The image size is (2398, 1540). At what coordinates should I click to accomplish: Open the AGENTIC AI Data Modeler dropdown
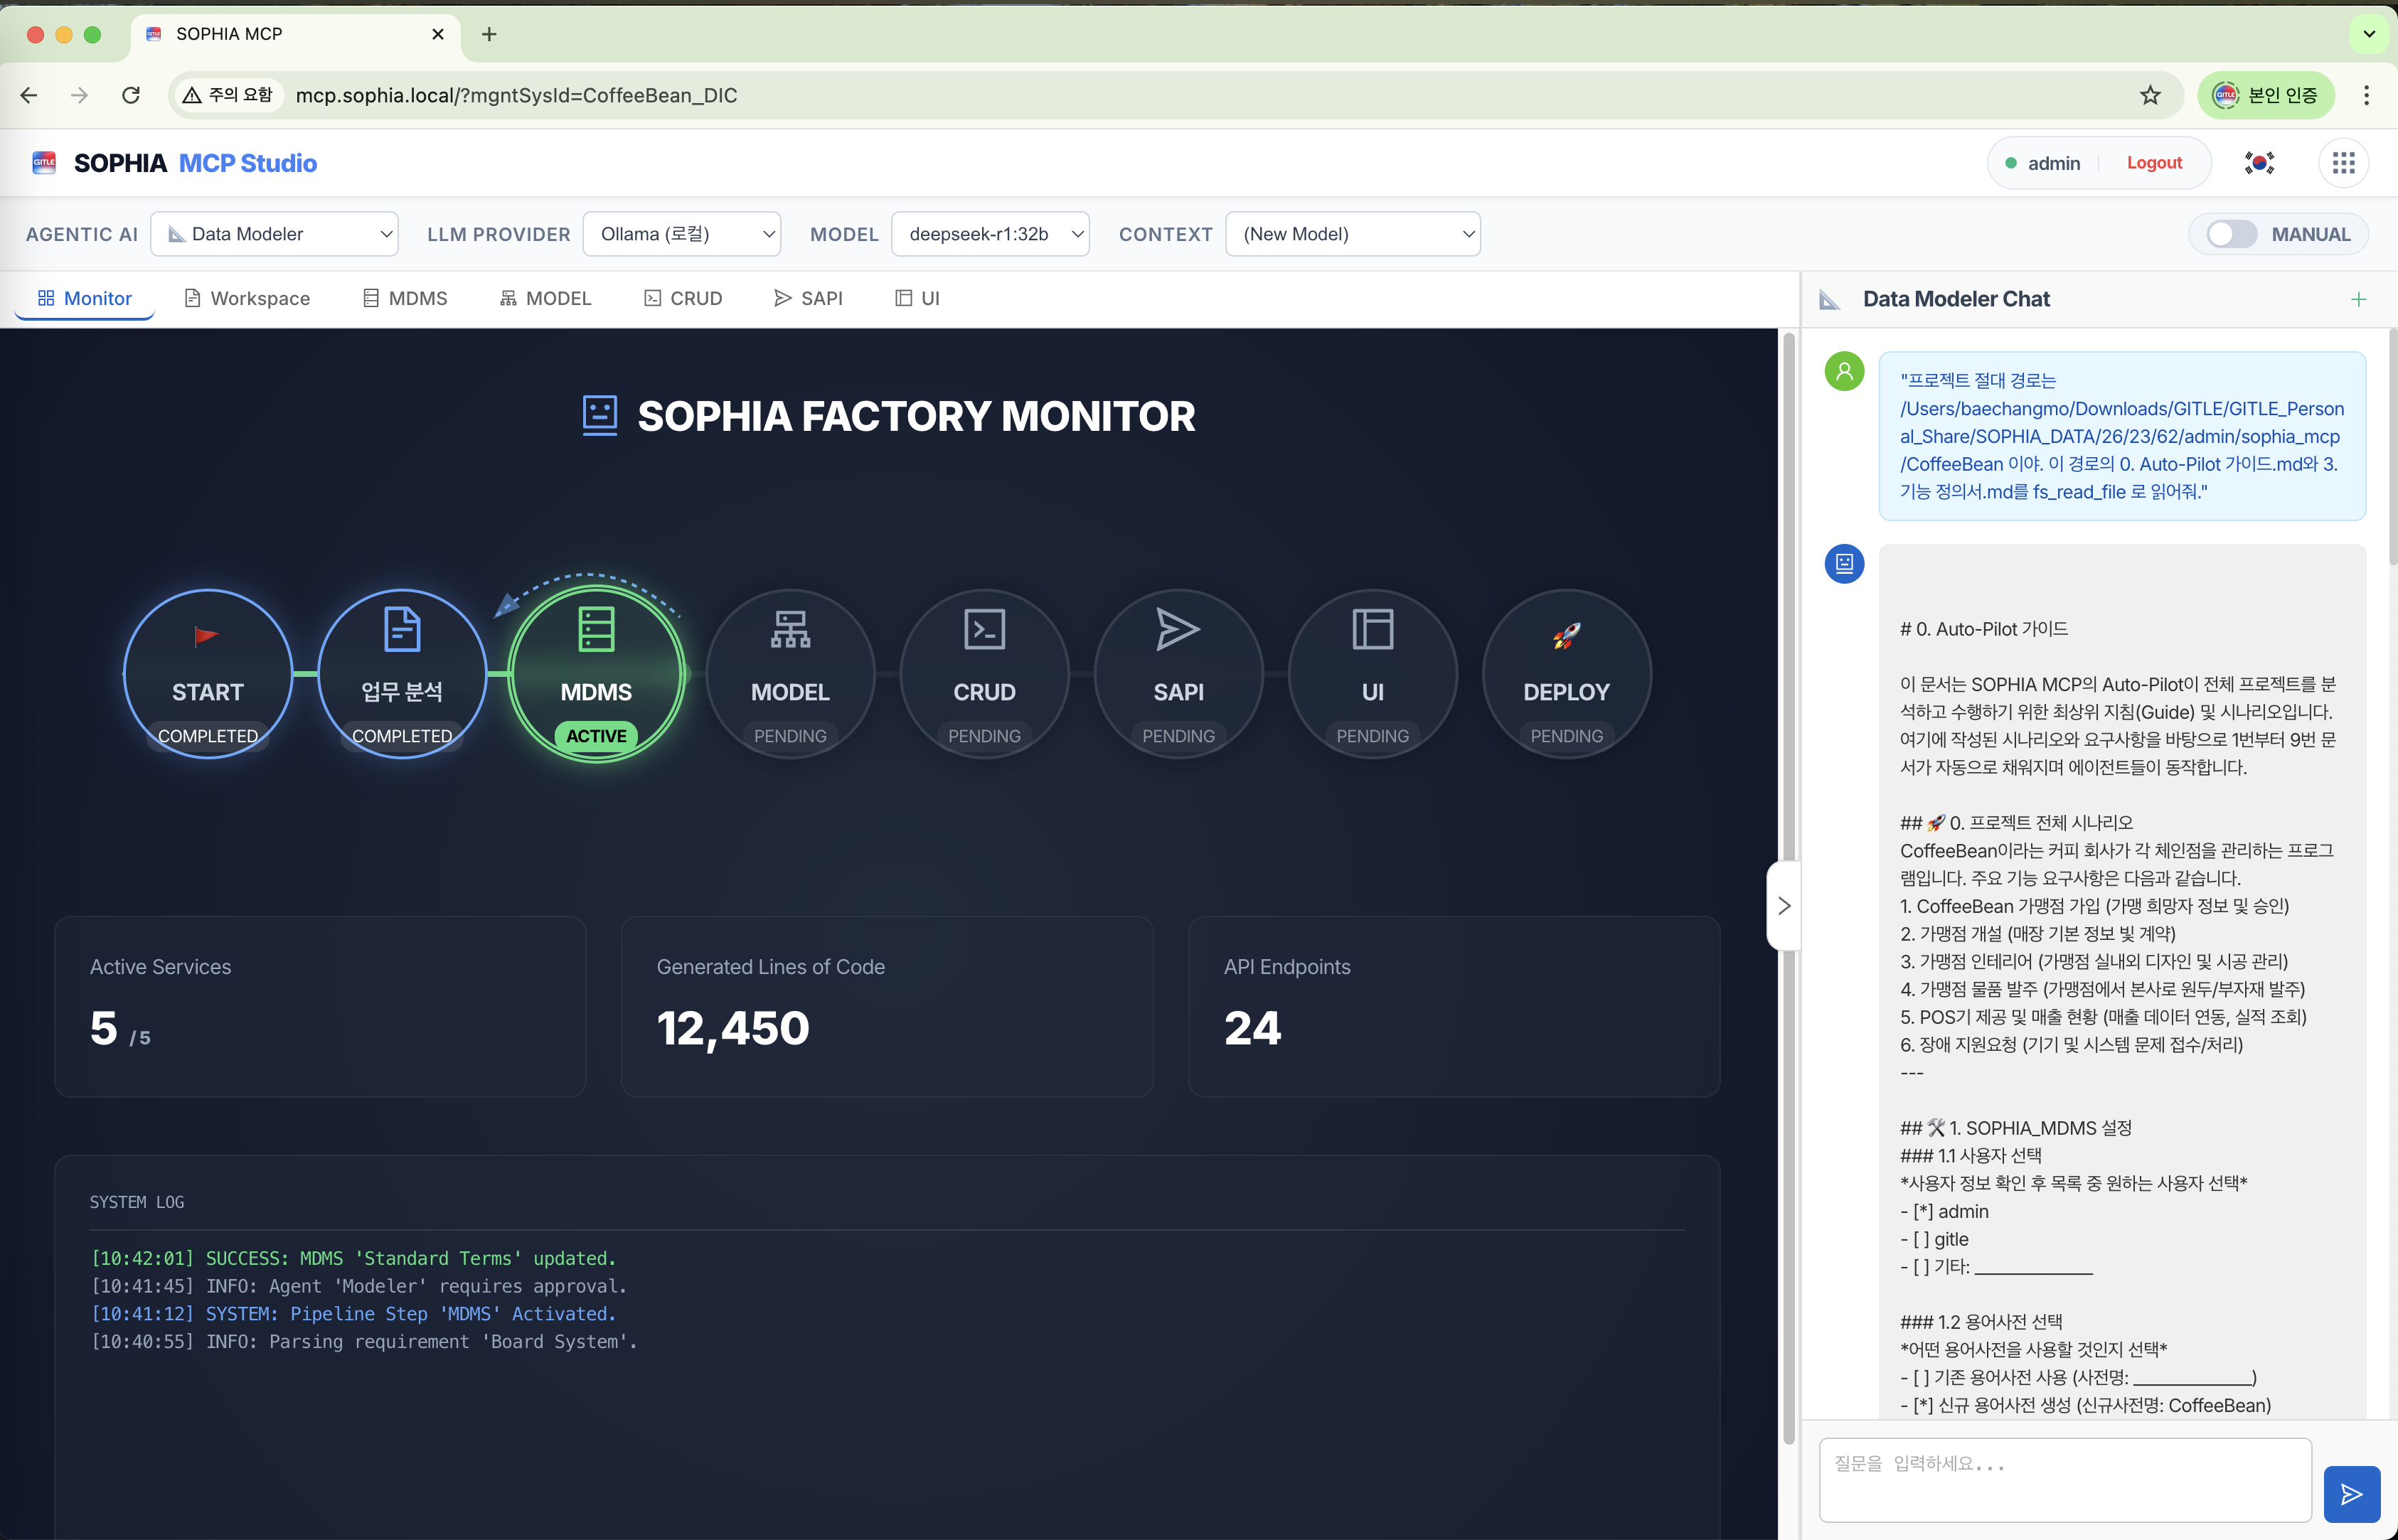pos(274,234)
